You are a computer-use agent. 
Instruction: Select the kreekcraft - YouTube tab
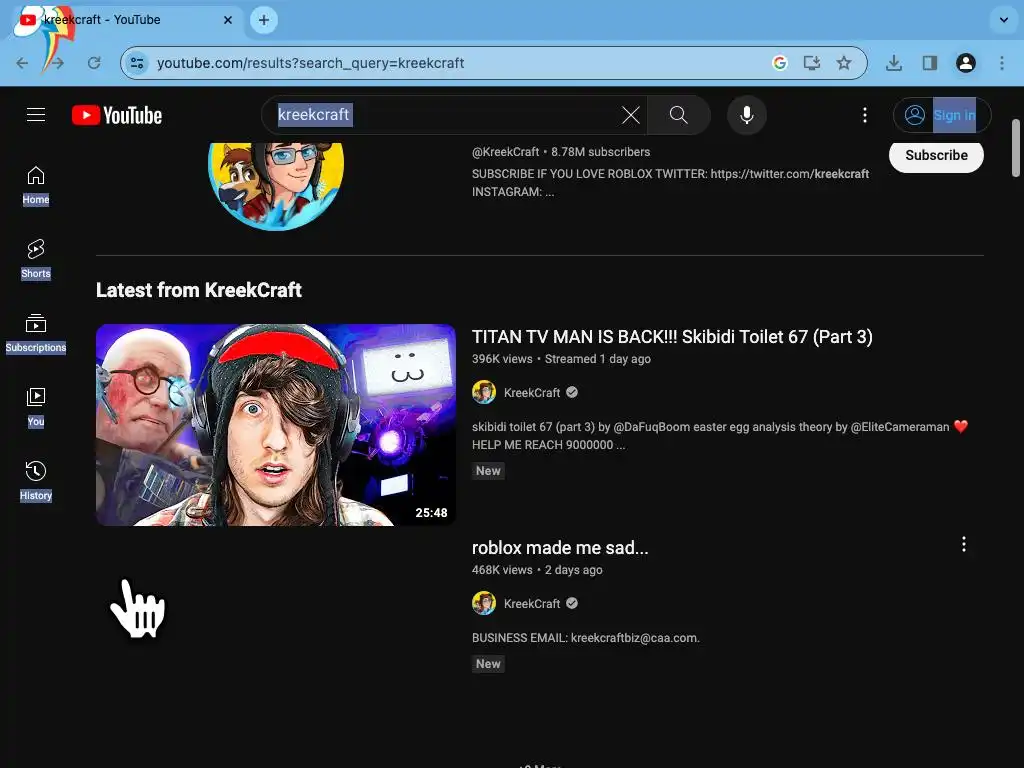pyautogui.click(x=124, y=20)
